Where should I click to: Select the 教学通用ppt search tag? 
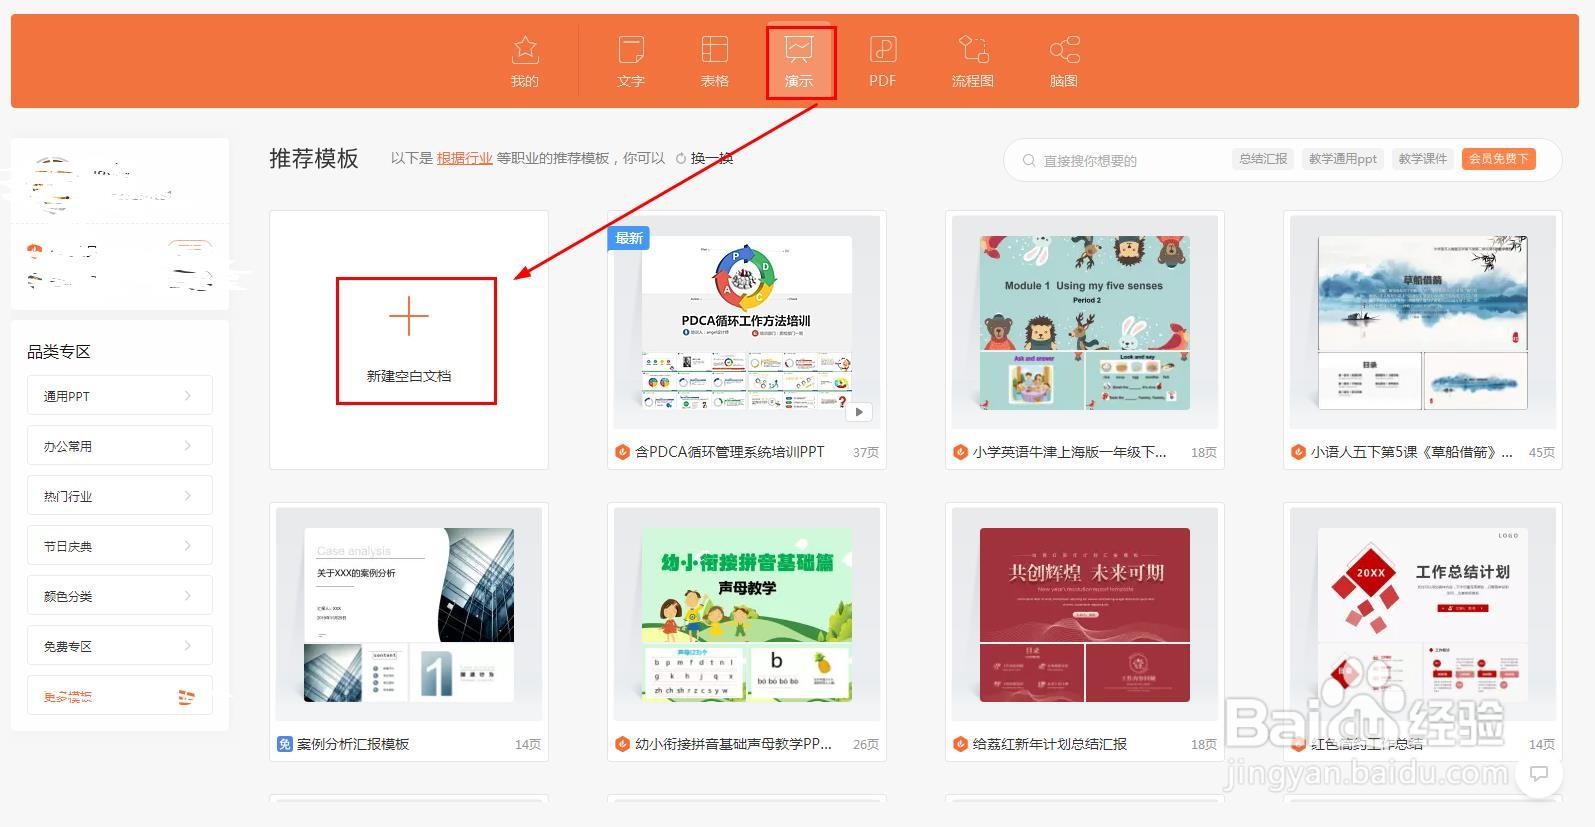(1343, 159)
